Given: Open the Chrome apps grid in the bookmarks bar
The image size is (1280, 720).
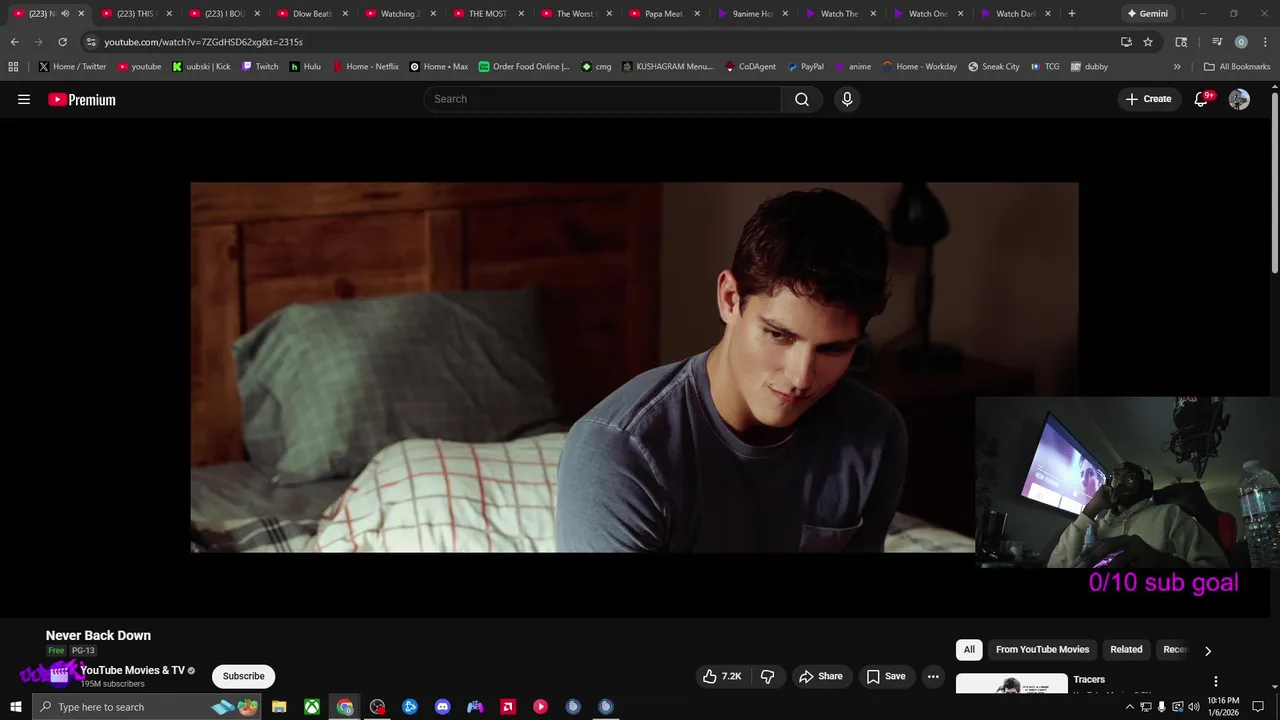Looking at the screenshot, I should [13, 66].
